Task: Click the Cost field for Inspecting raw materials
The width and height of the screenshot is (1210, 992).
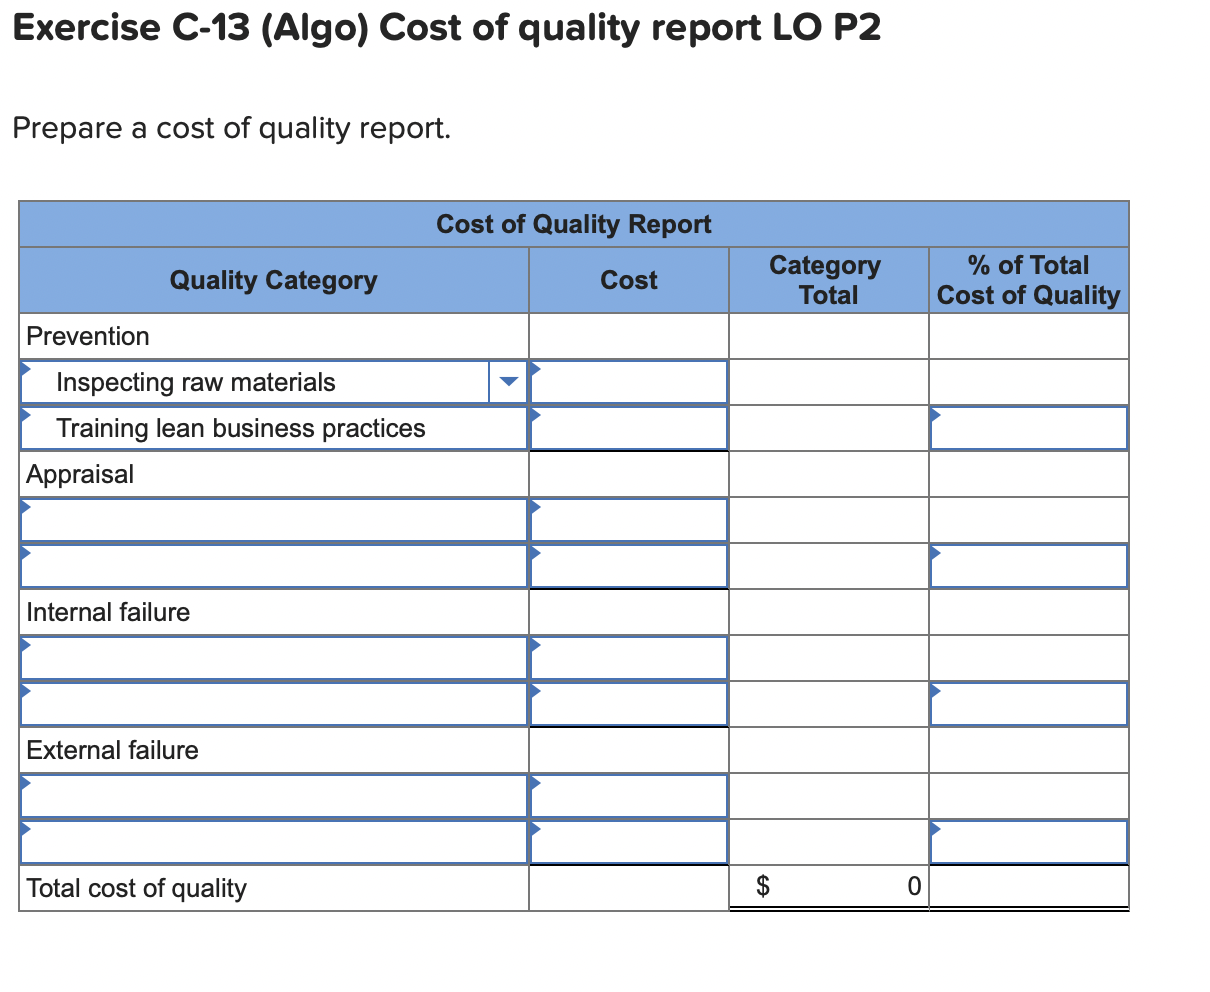Action: [628, 381]
